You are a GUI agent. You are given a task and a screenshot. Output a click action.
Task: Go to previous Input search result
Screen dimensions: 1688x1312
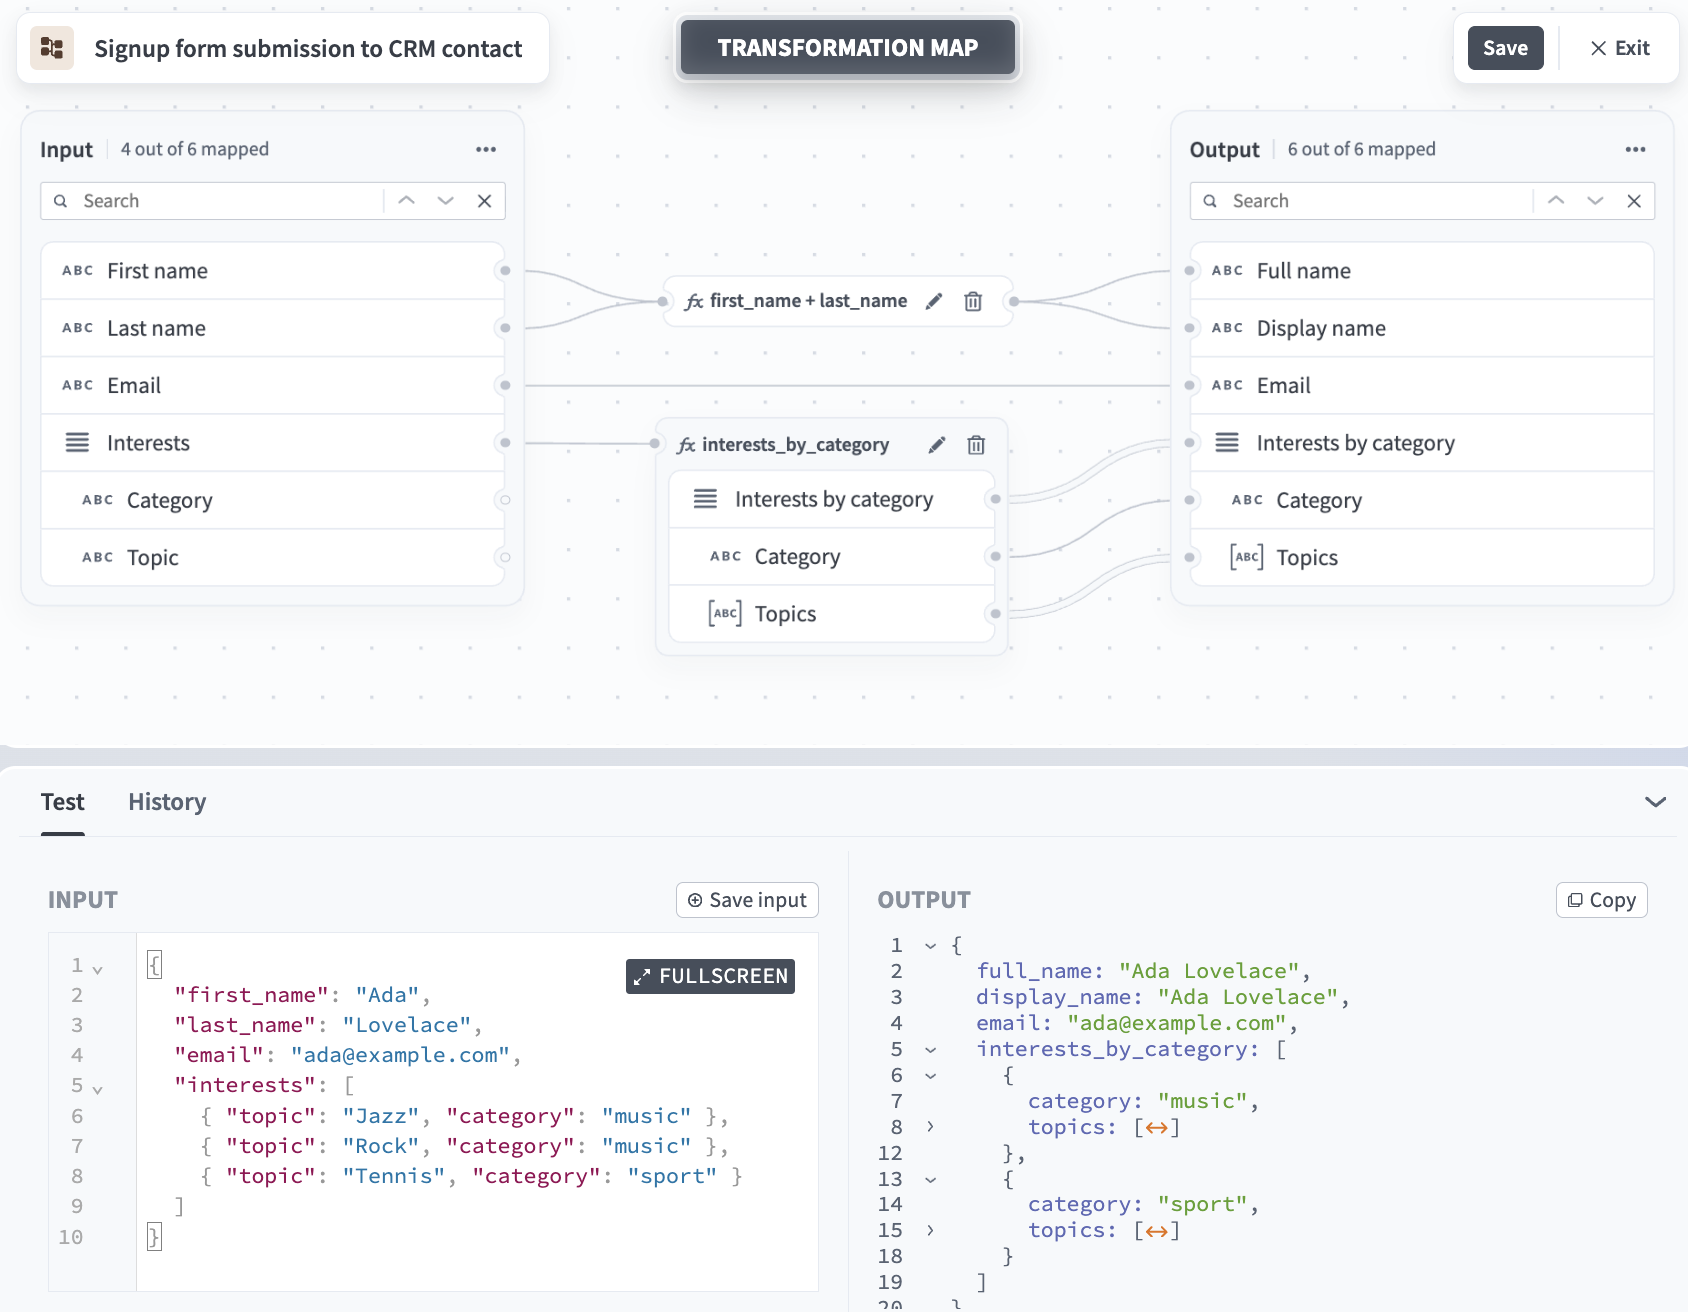406,201
